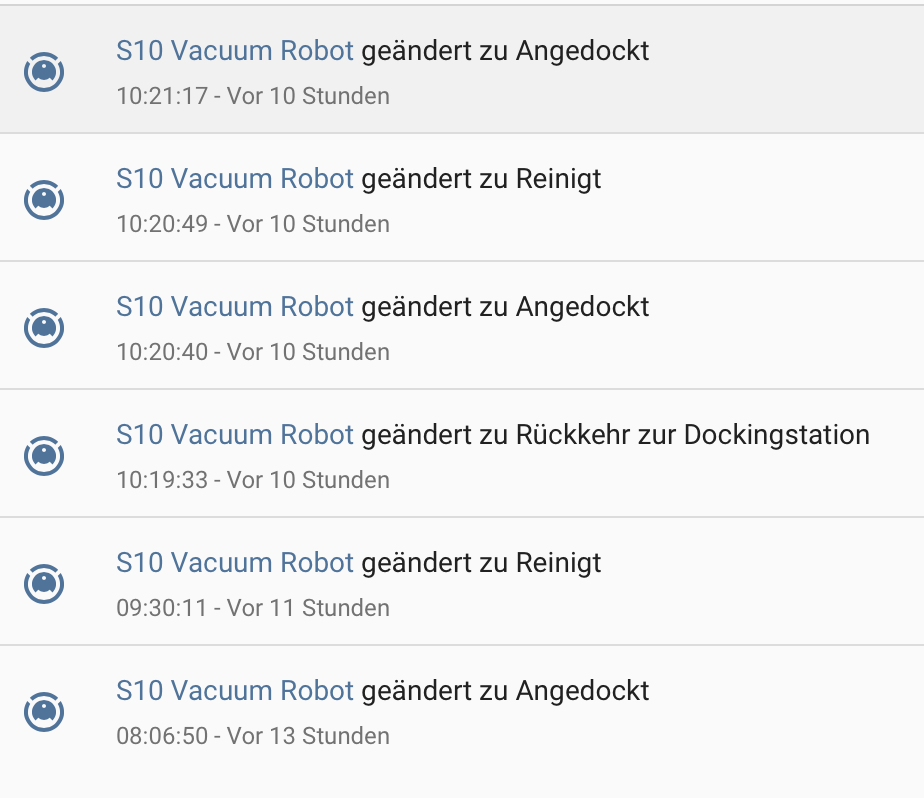The width and height of the screenshot is (924, 798).
Task: Select the 08:06:50 - Vor 13 Stunden timestamp
Action: 252,737
